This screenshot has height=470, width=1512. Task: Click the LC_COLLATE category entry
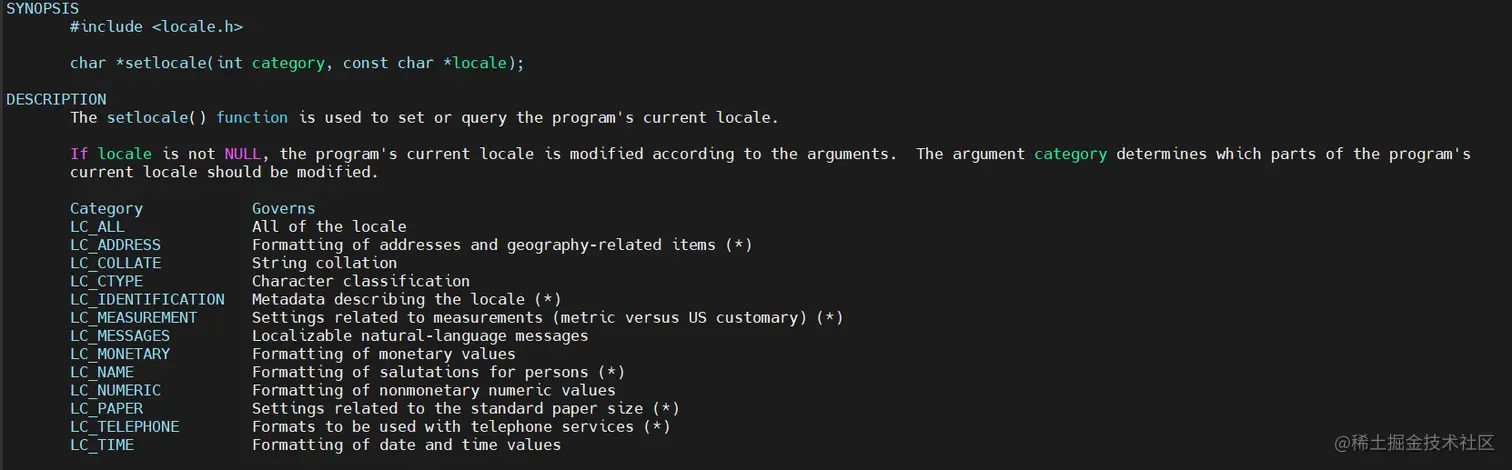pos(115,263)
